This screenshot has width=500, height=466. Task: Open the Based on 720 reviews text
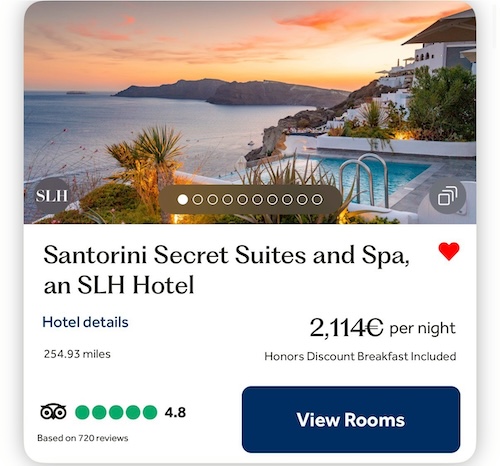(x=83, y=438)
